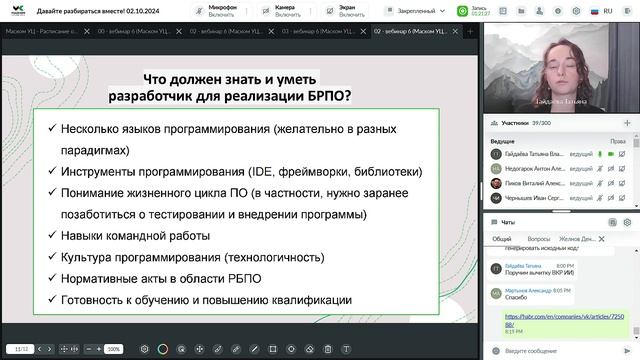This screenshot has height=360, width=640.
Task: Switch to the Вопросы chat tab
Action: (x=539, y=239)
